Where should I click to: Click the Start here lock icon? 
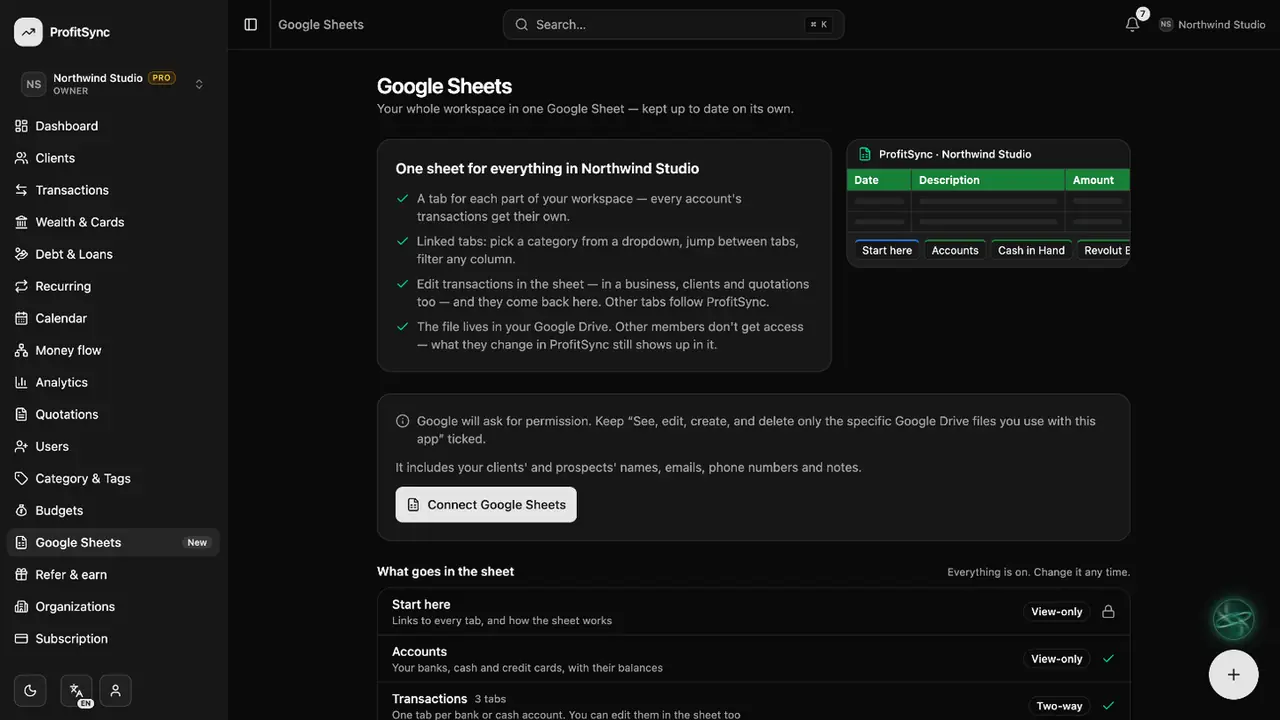coord(1108,612)
